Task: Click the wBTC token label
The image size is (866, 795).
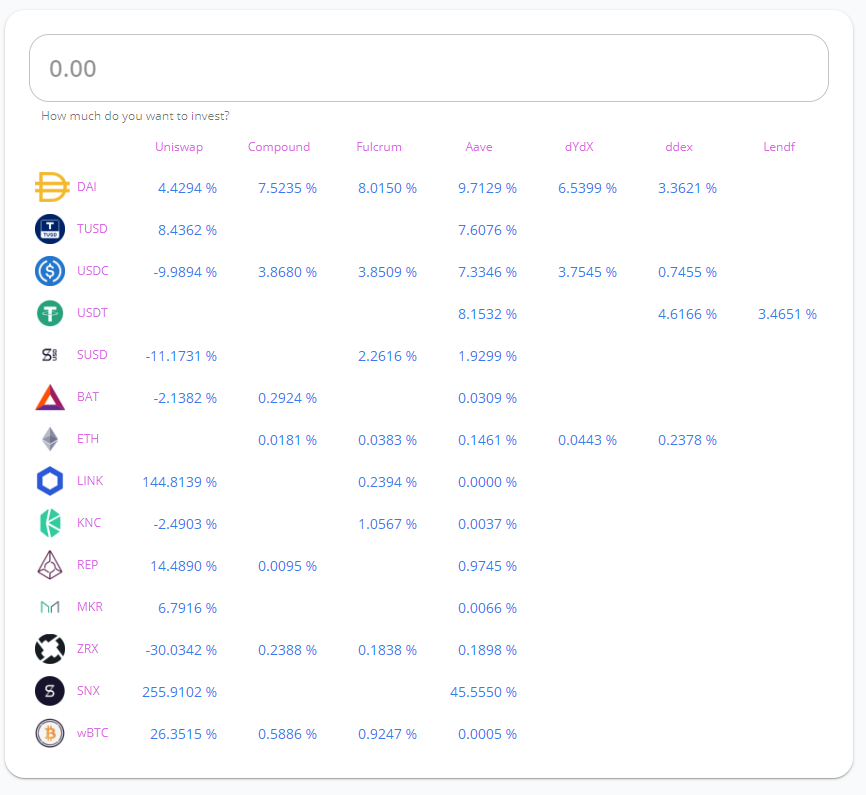Action: pos(92,733)
